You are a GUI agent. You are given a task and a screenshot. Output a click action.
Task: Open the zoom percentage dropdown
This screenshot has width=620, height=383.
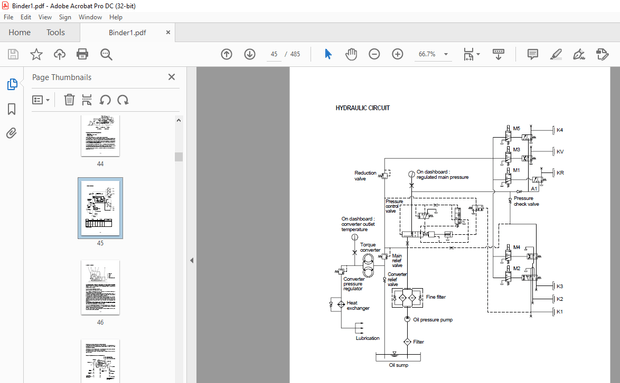click(x=446, y=54)
